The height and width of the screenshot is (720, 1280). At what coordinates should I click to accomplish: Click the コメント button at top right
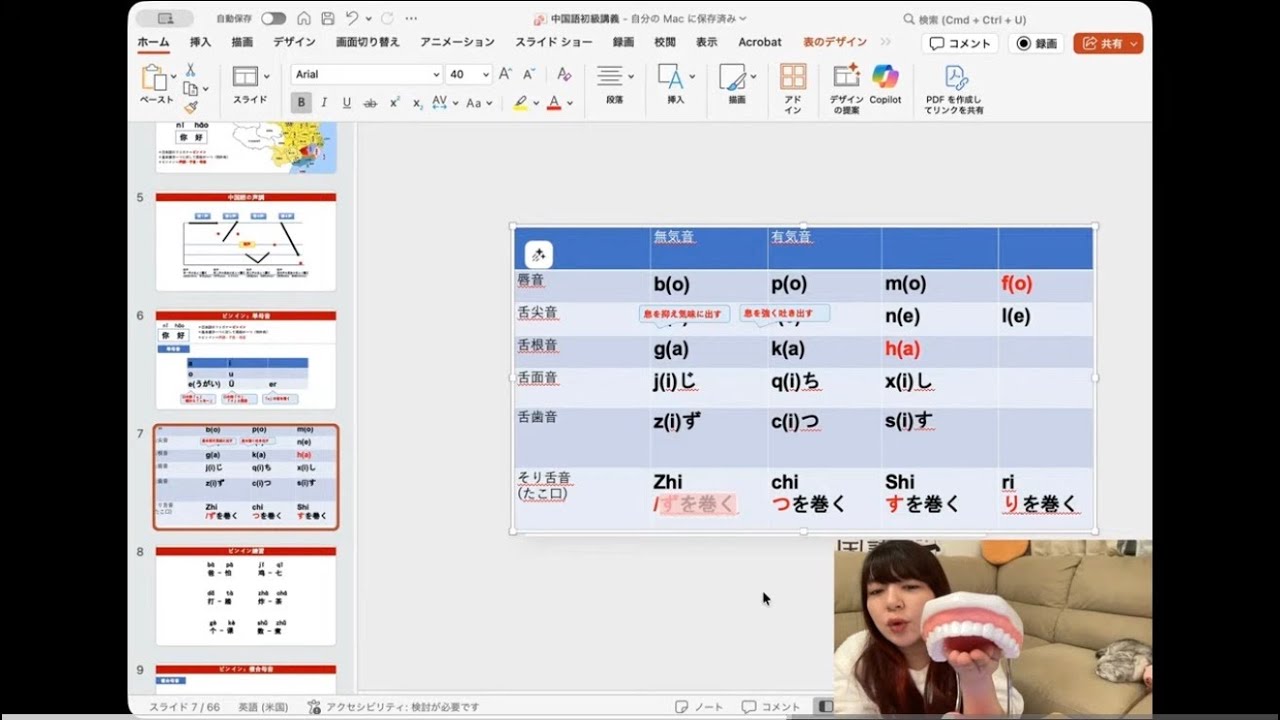[960, 43]
